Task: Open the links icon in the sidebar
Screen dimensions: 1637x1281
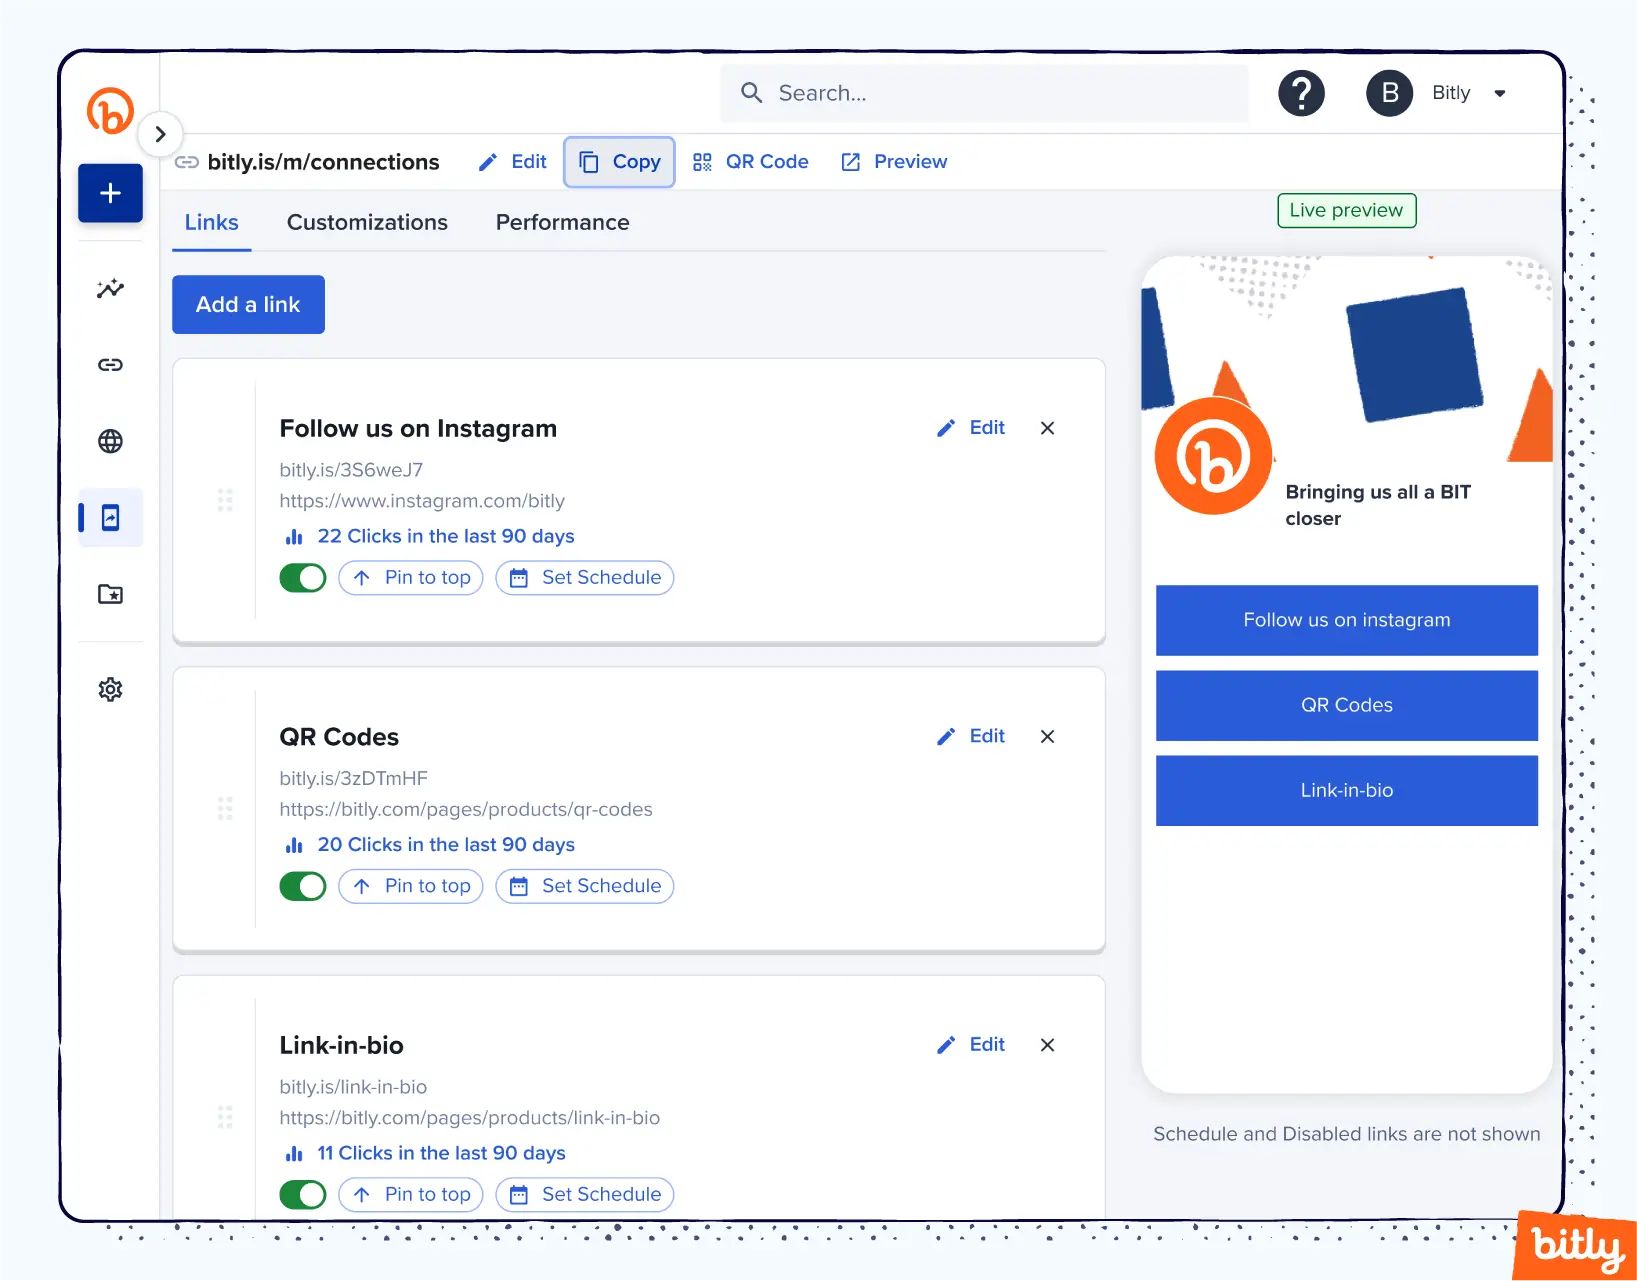Action: 110,365
